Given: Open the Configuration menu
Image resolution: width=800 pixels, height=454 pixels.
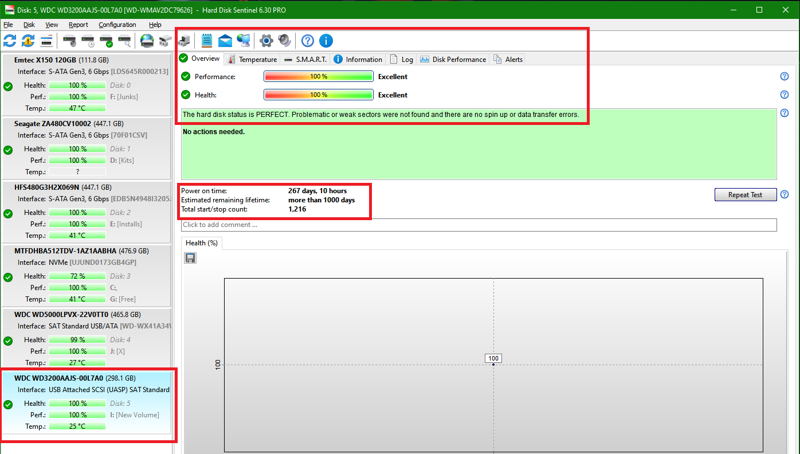Looking at the screenshot, I should pos(117,24).
